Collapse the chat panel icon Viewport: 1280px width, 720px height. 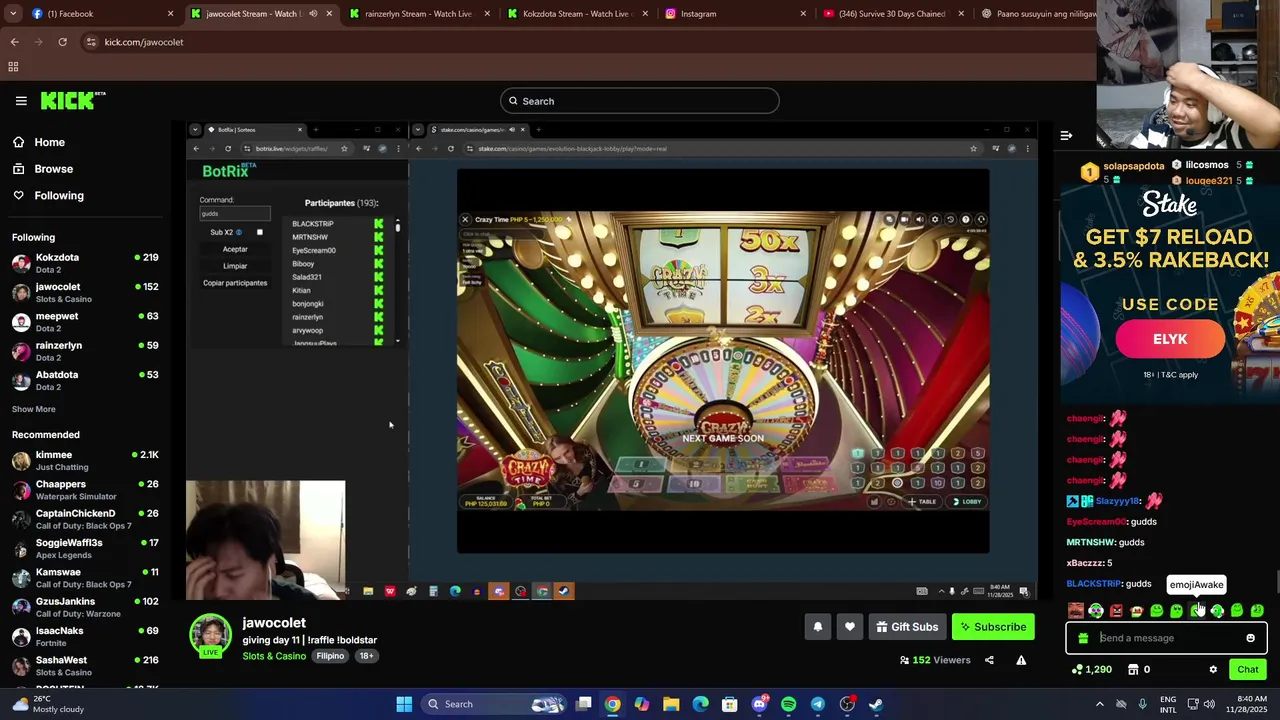coord(1066,135)
